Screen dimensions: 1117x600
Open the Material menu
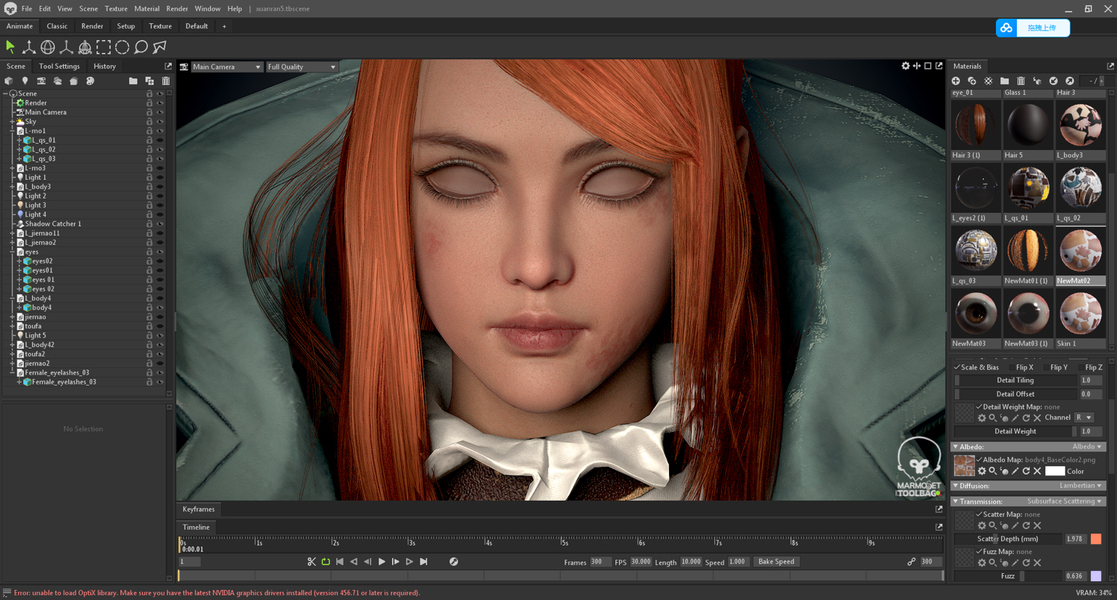click(x=147, y=9)
